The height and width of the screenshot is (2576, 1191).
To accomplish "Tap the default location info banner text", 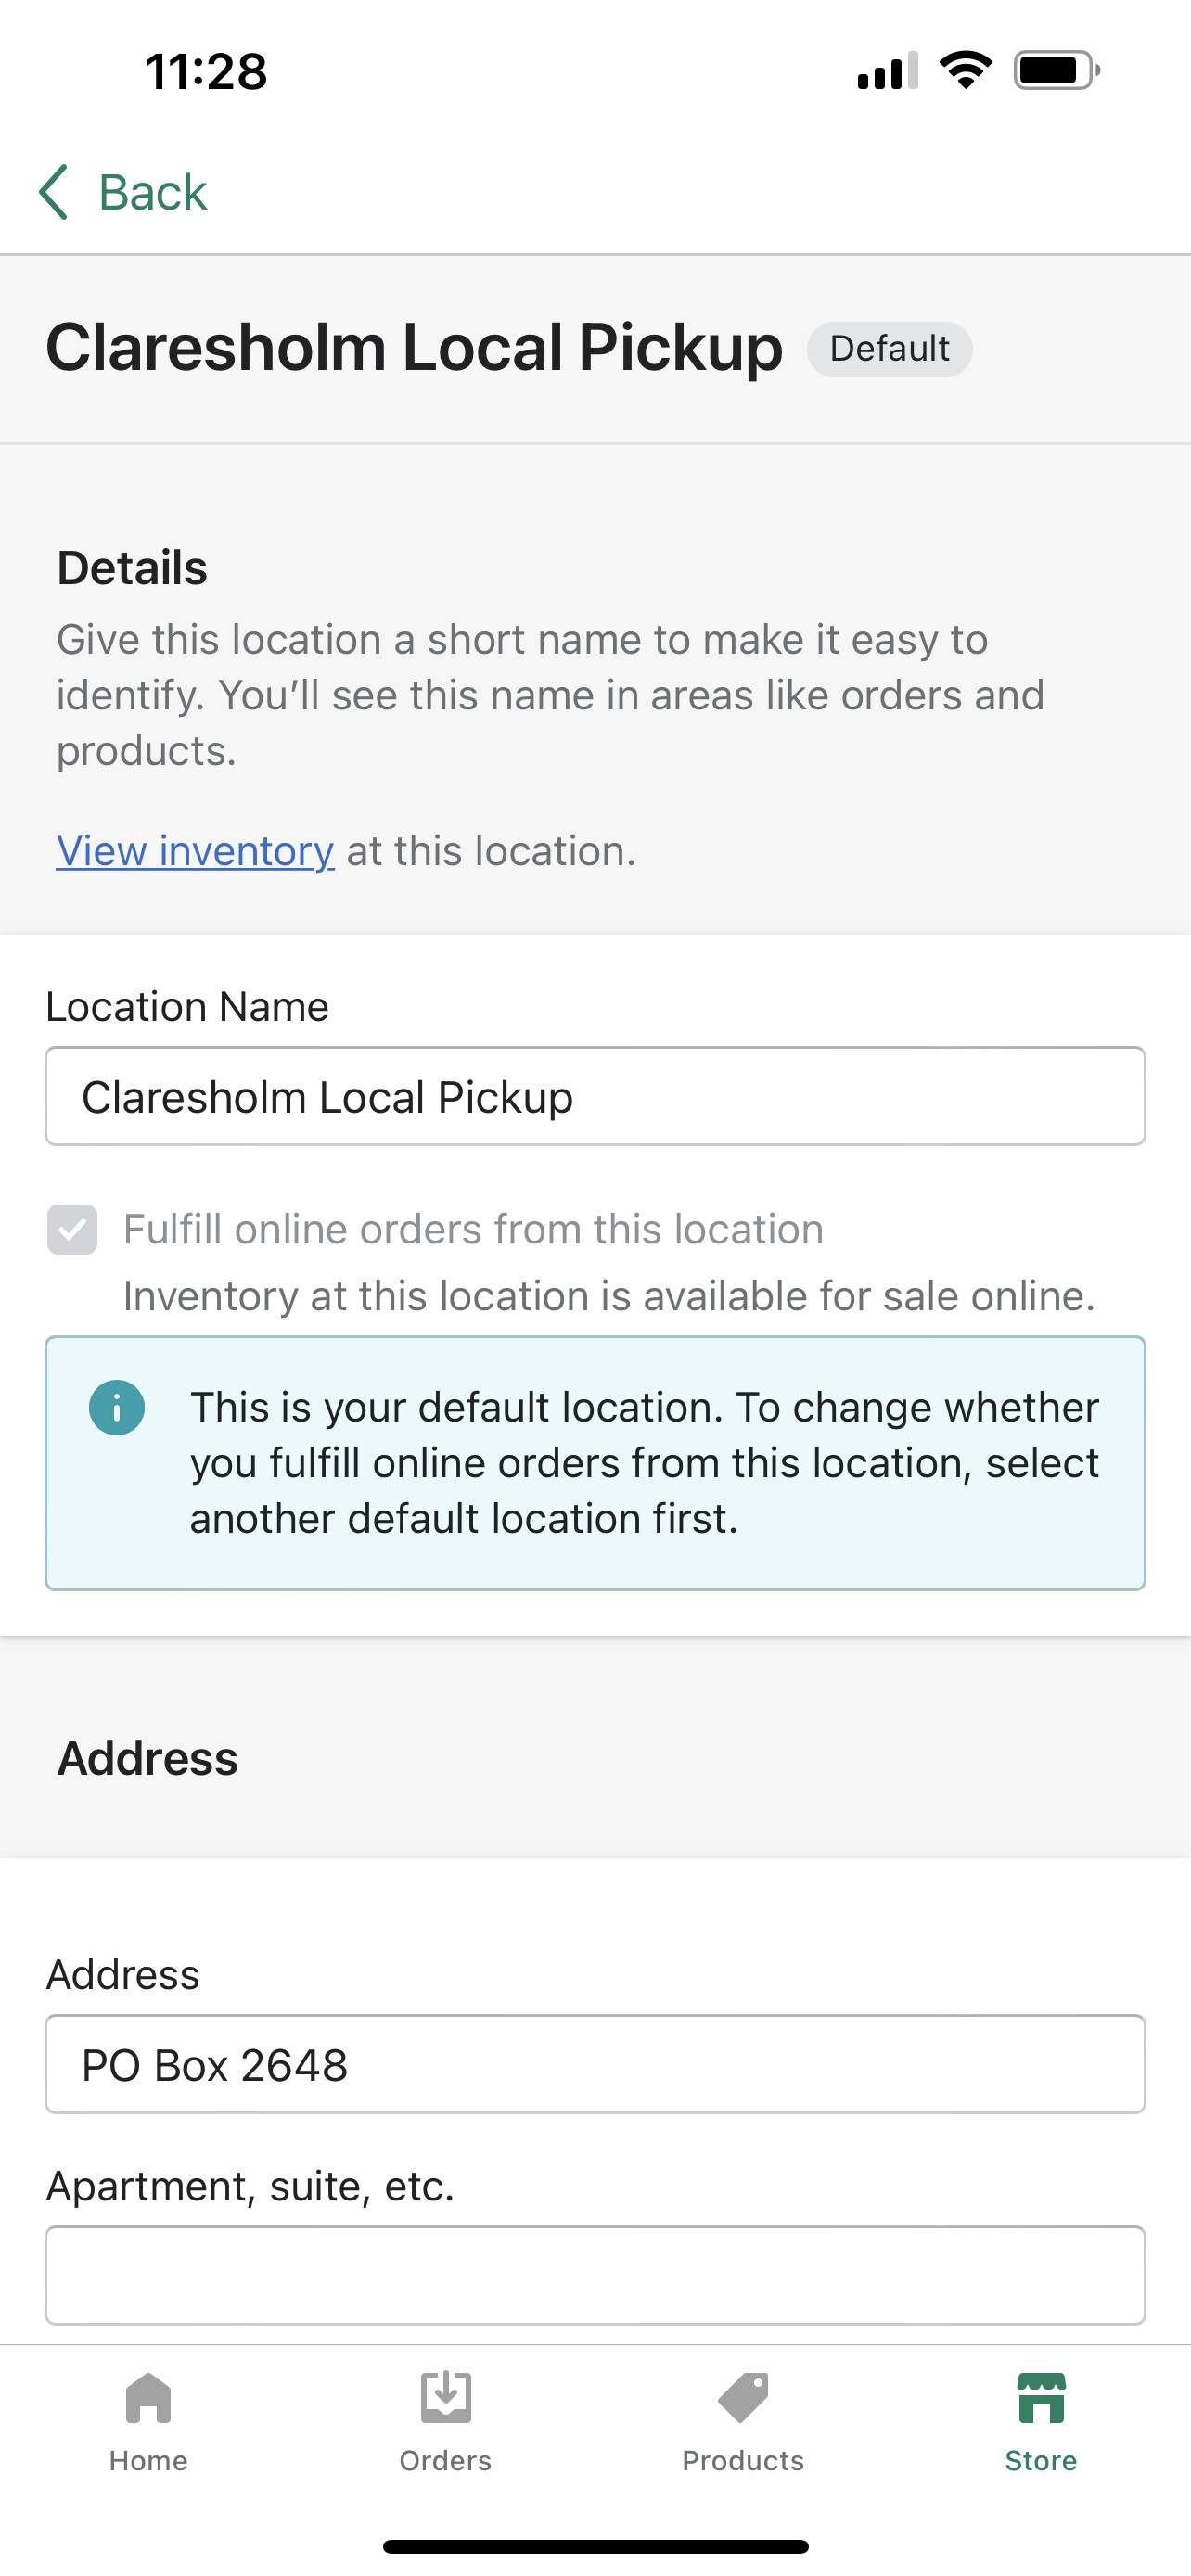I will tap(644, 1463).
